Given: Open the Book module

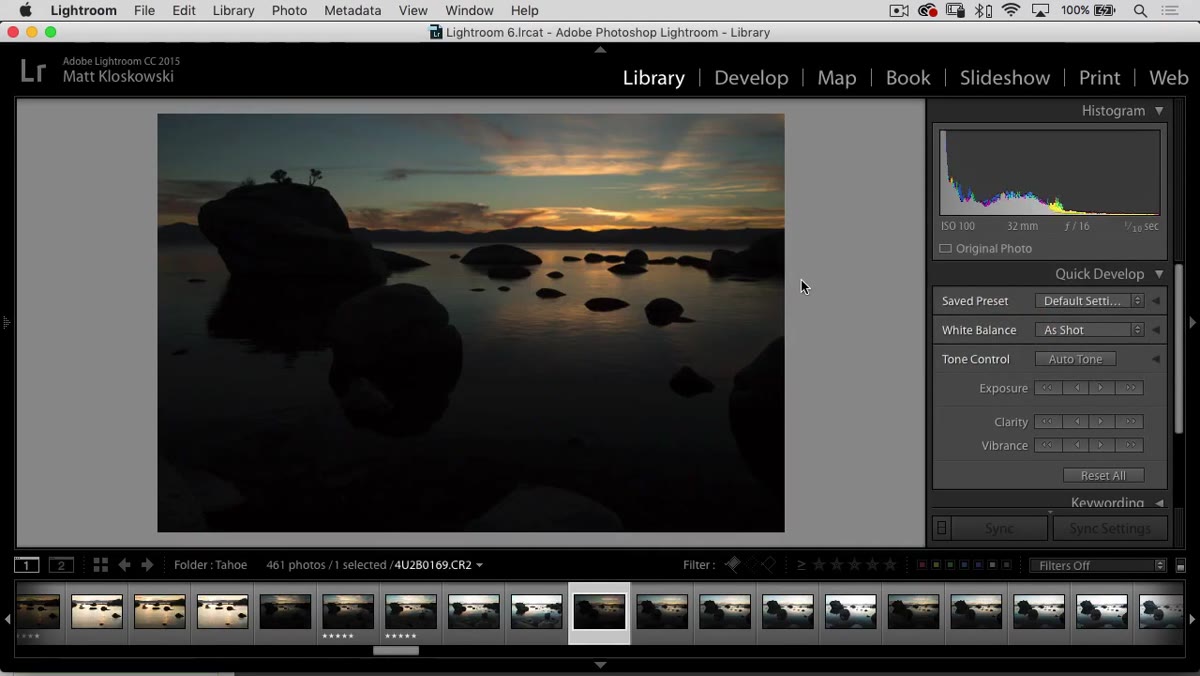Looking at the screenshot, I should tap(908, 78).
